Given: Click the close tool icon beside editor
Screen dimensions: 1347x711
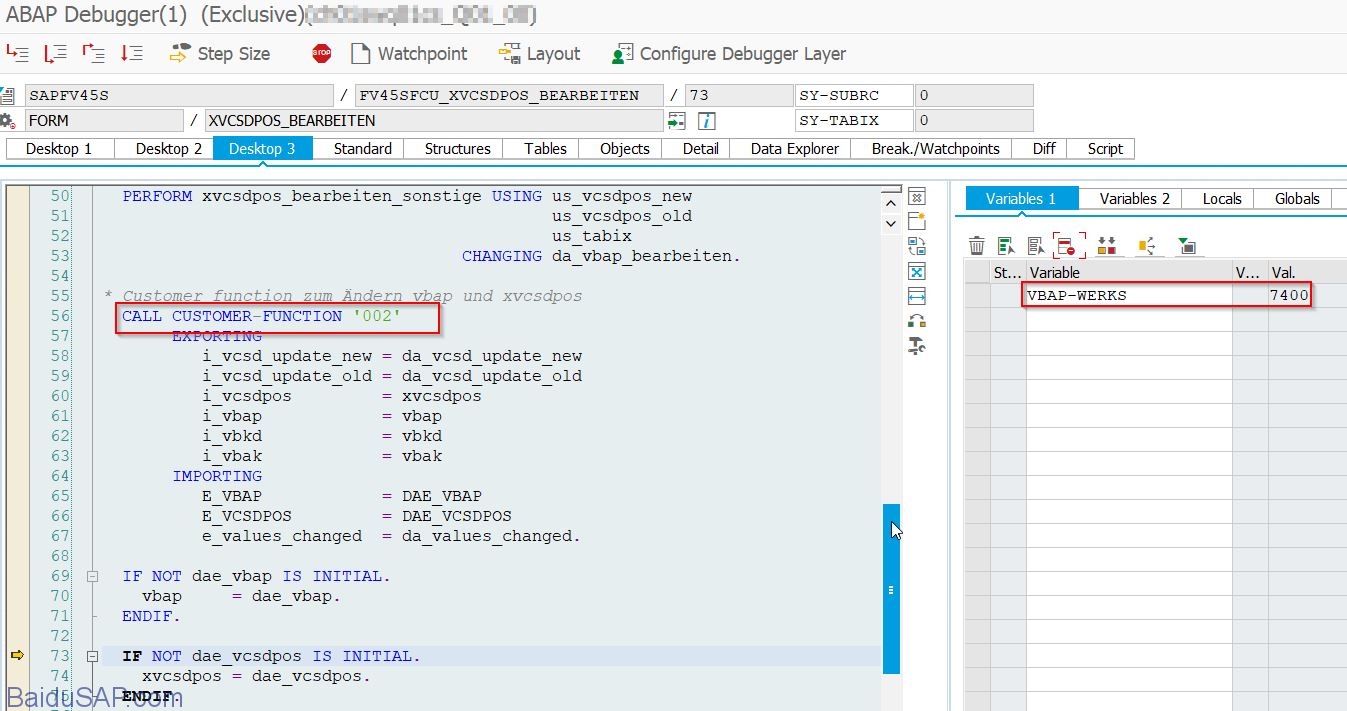Looking at the screenshot, I should tap(916, 196).
